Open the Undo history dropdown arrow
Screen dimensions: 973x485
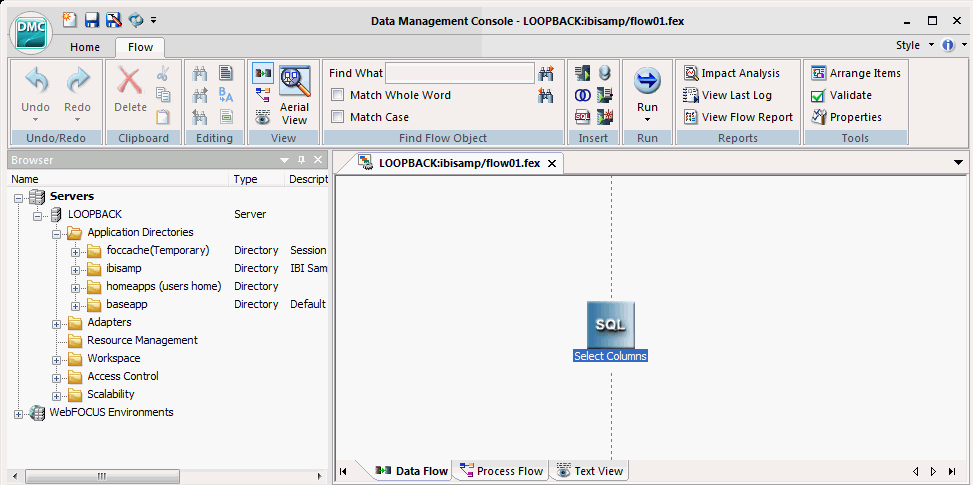tap(36, 120)
